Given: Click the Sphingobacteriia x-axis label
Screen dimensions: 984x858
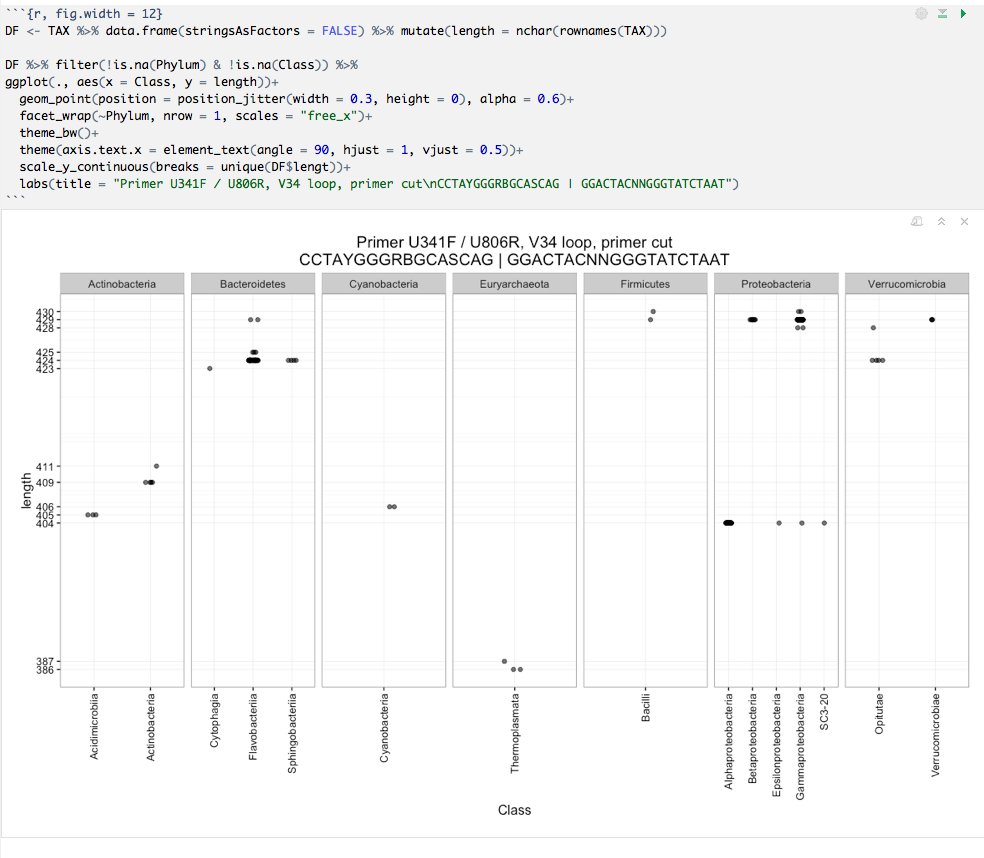Looking at the screenshot, I should click(x=292, y=733).
